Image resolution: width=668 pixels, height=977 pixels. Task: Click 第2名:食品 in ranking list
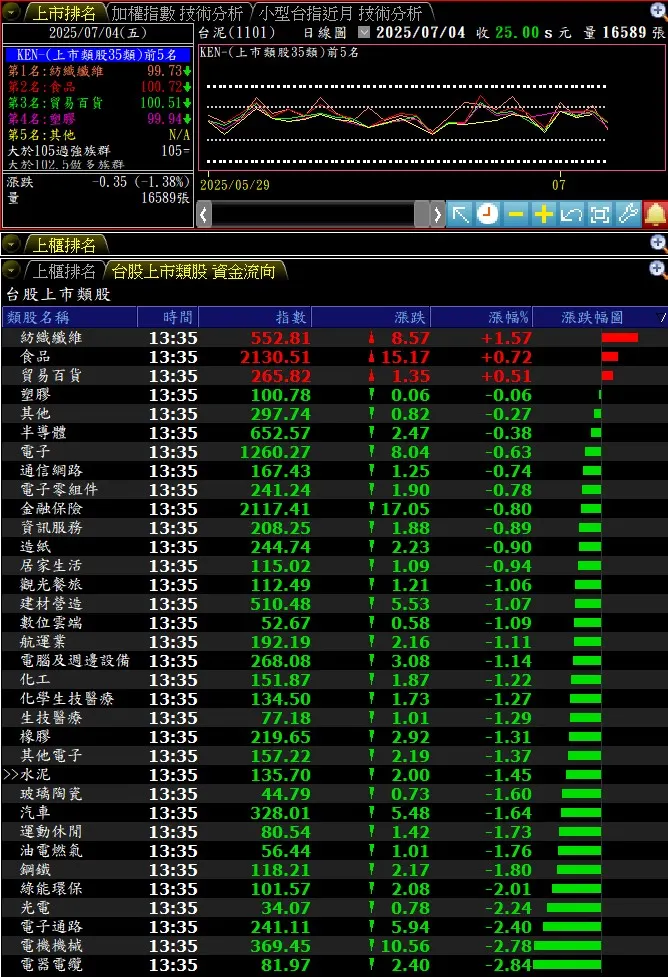pyautogui.click(x=97, y=87)
